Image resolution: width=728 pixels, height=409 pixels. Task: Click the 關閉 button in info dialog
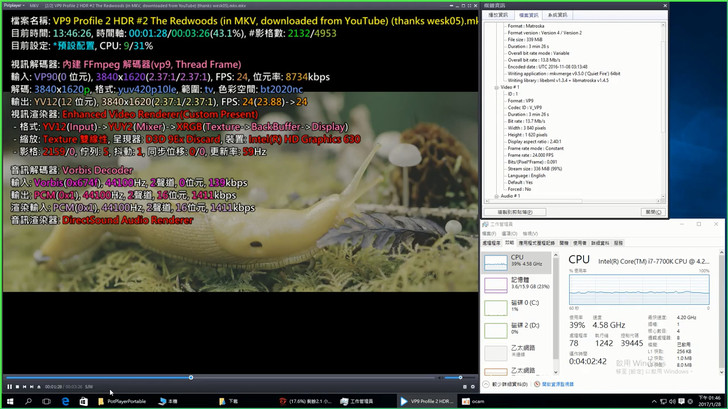652,212
